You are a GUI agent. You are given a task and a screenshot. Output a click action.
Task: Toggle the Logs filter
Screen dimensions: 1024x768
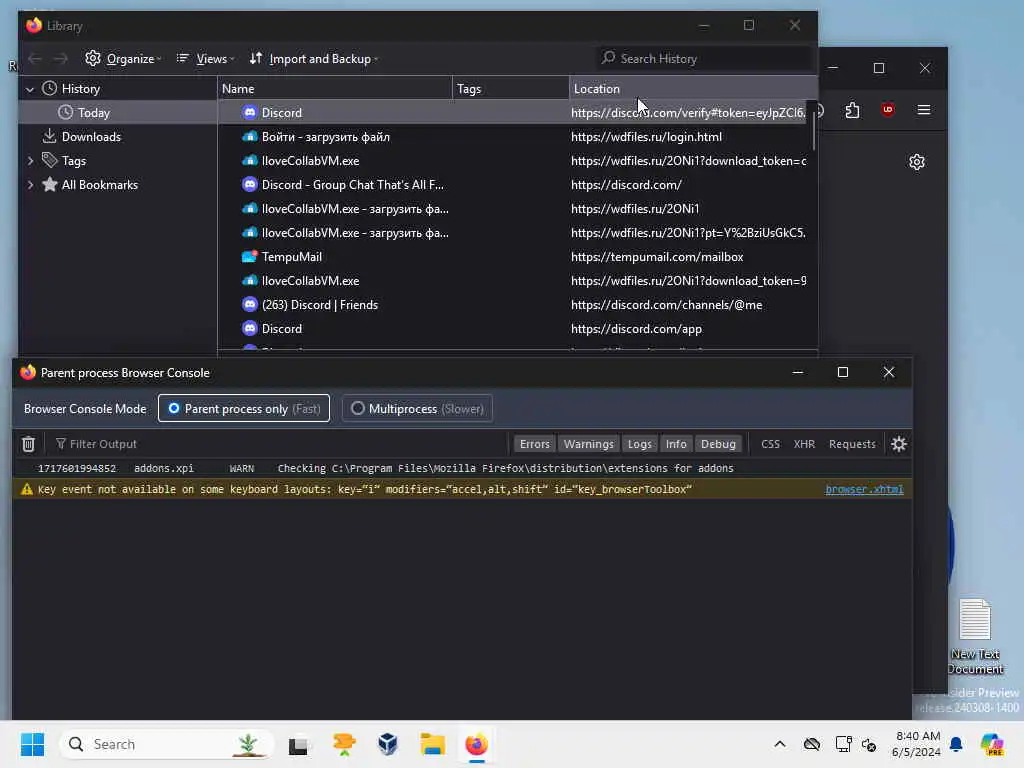click(639, 444)
